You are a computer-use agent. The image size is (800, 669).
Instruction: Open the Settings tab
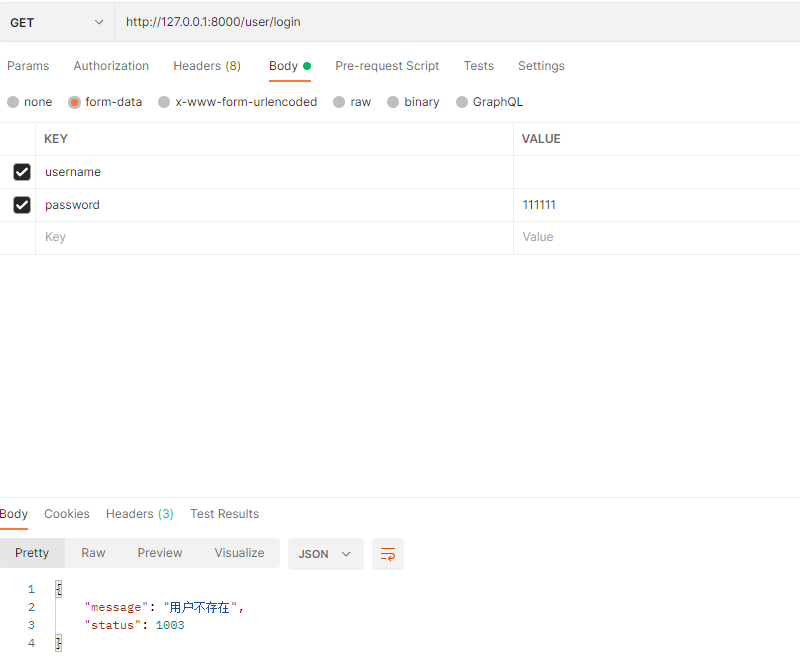coord(541,66)
